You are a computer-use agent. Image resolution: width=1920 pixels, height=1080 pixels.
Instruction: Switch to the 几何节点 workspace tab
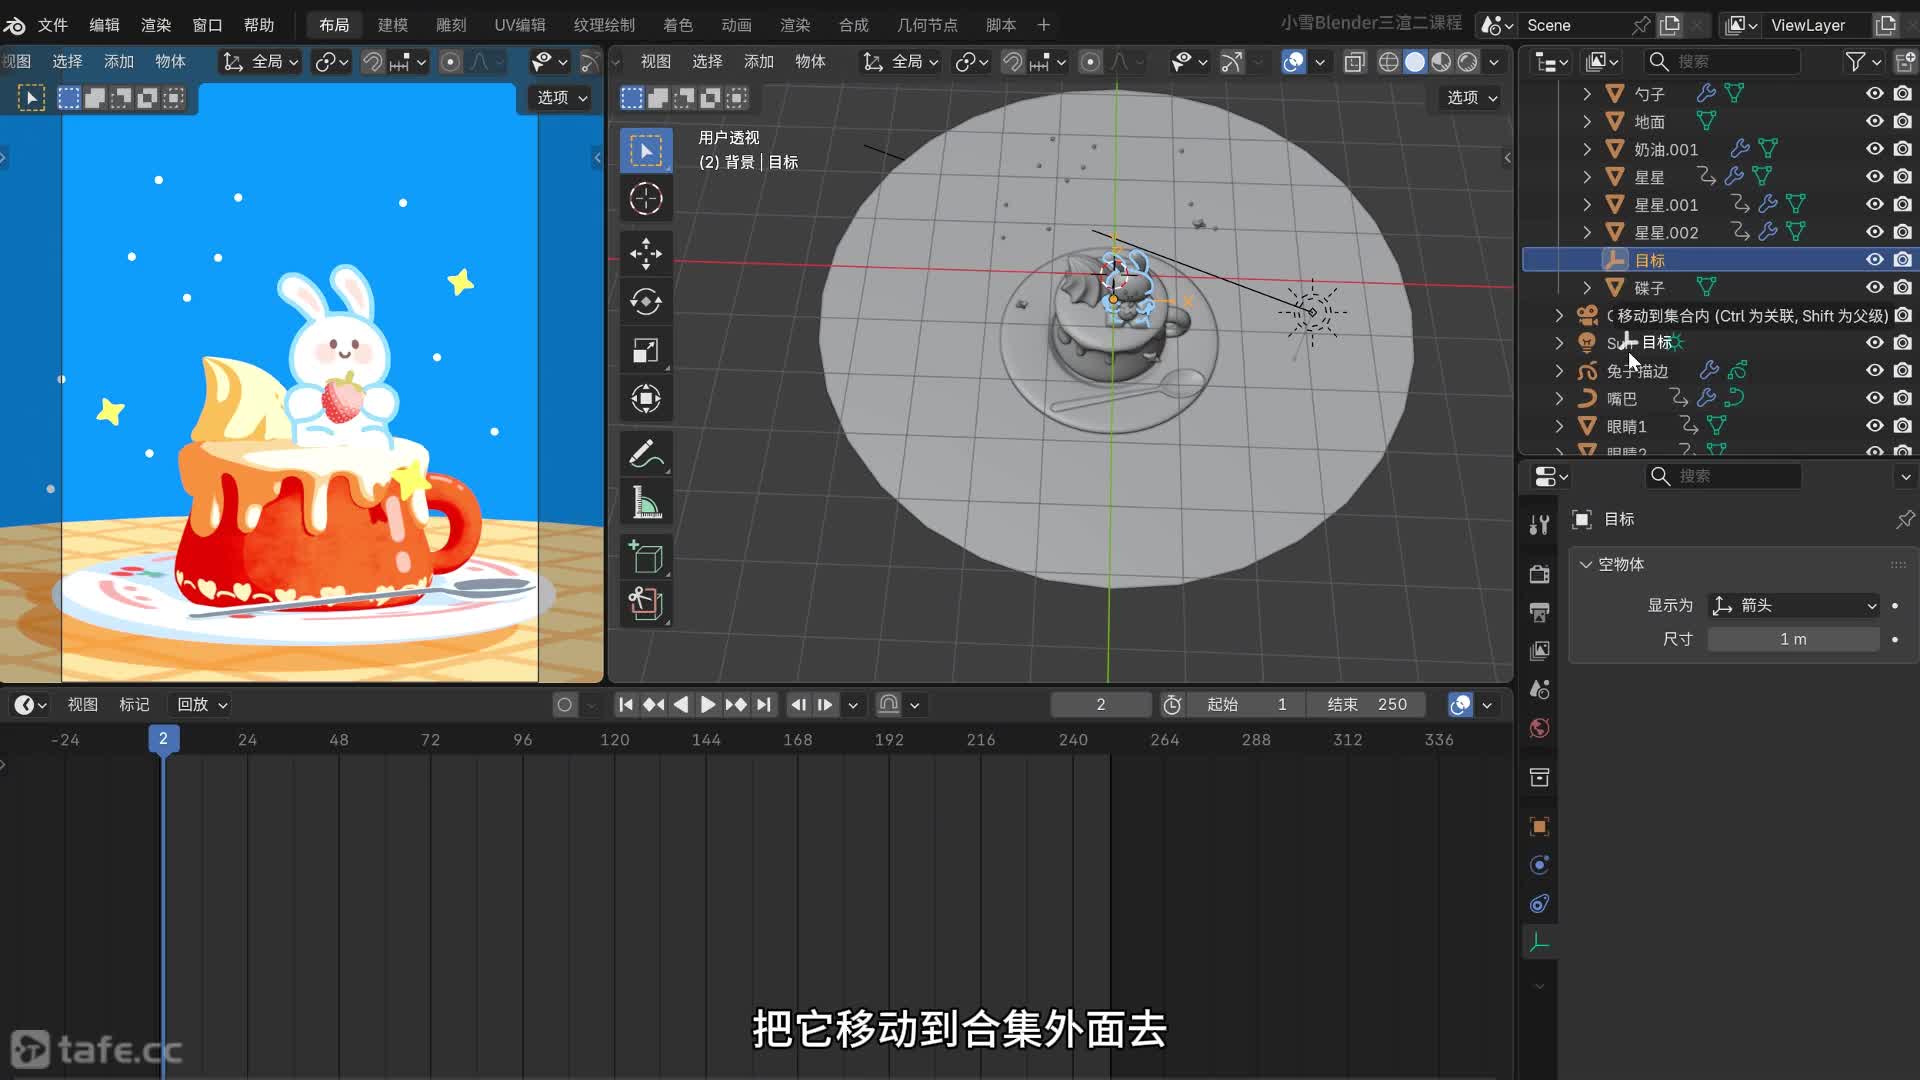(x=927, y=25)
